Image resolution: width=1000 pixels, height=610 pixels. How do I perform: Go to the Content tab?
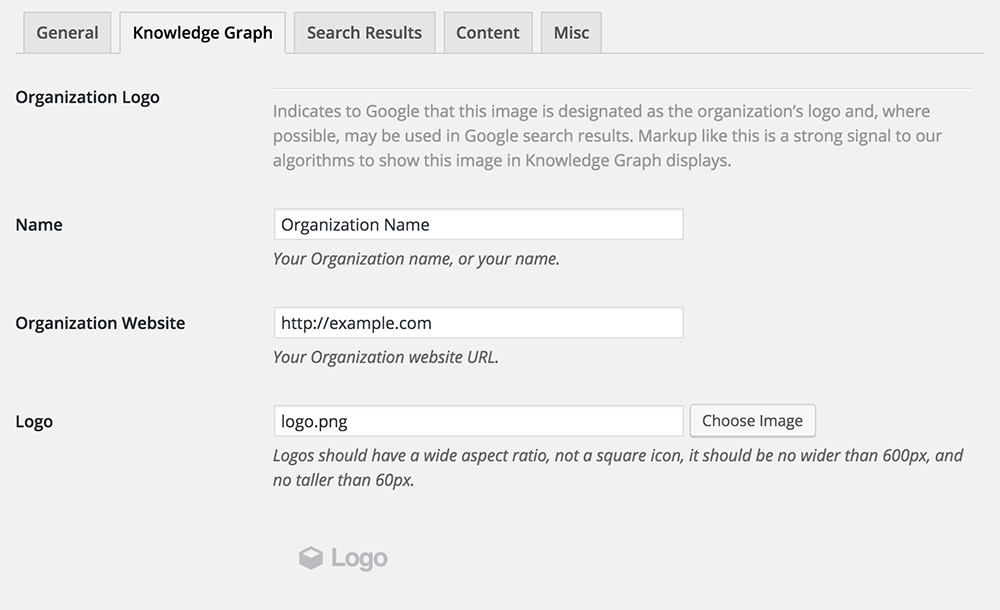[x=487, y=33]
